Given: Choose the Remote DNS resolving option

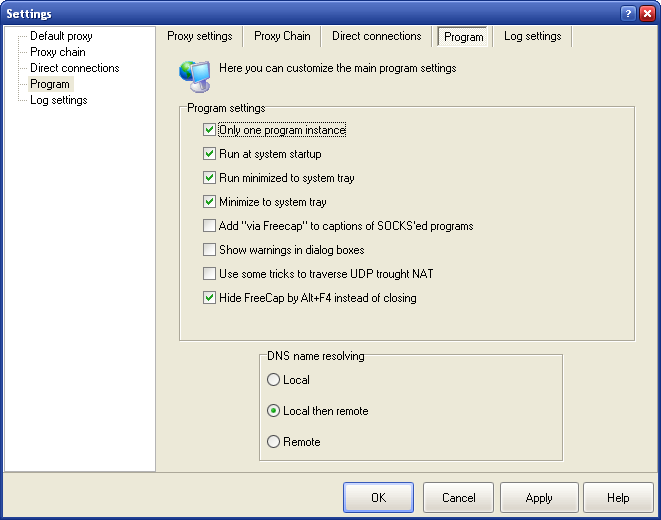Looking at the screenshot, I should click(274, 442).
